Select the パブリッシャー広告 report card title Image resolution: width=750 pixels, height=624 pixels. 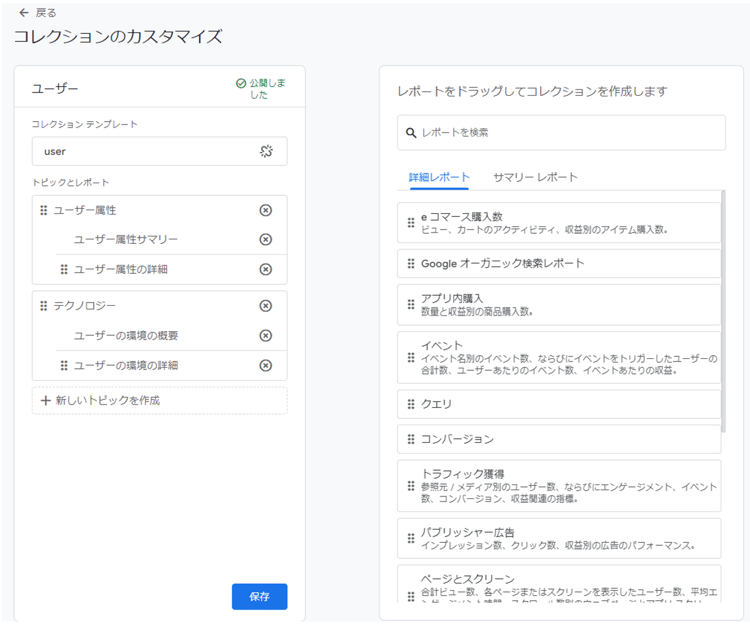[x=467, y=533]
